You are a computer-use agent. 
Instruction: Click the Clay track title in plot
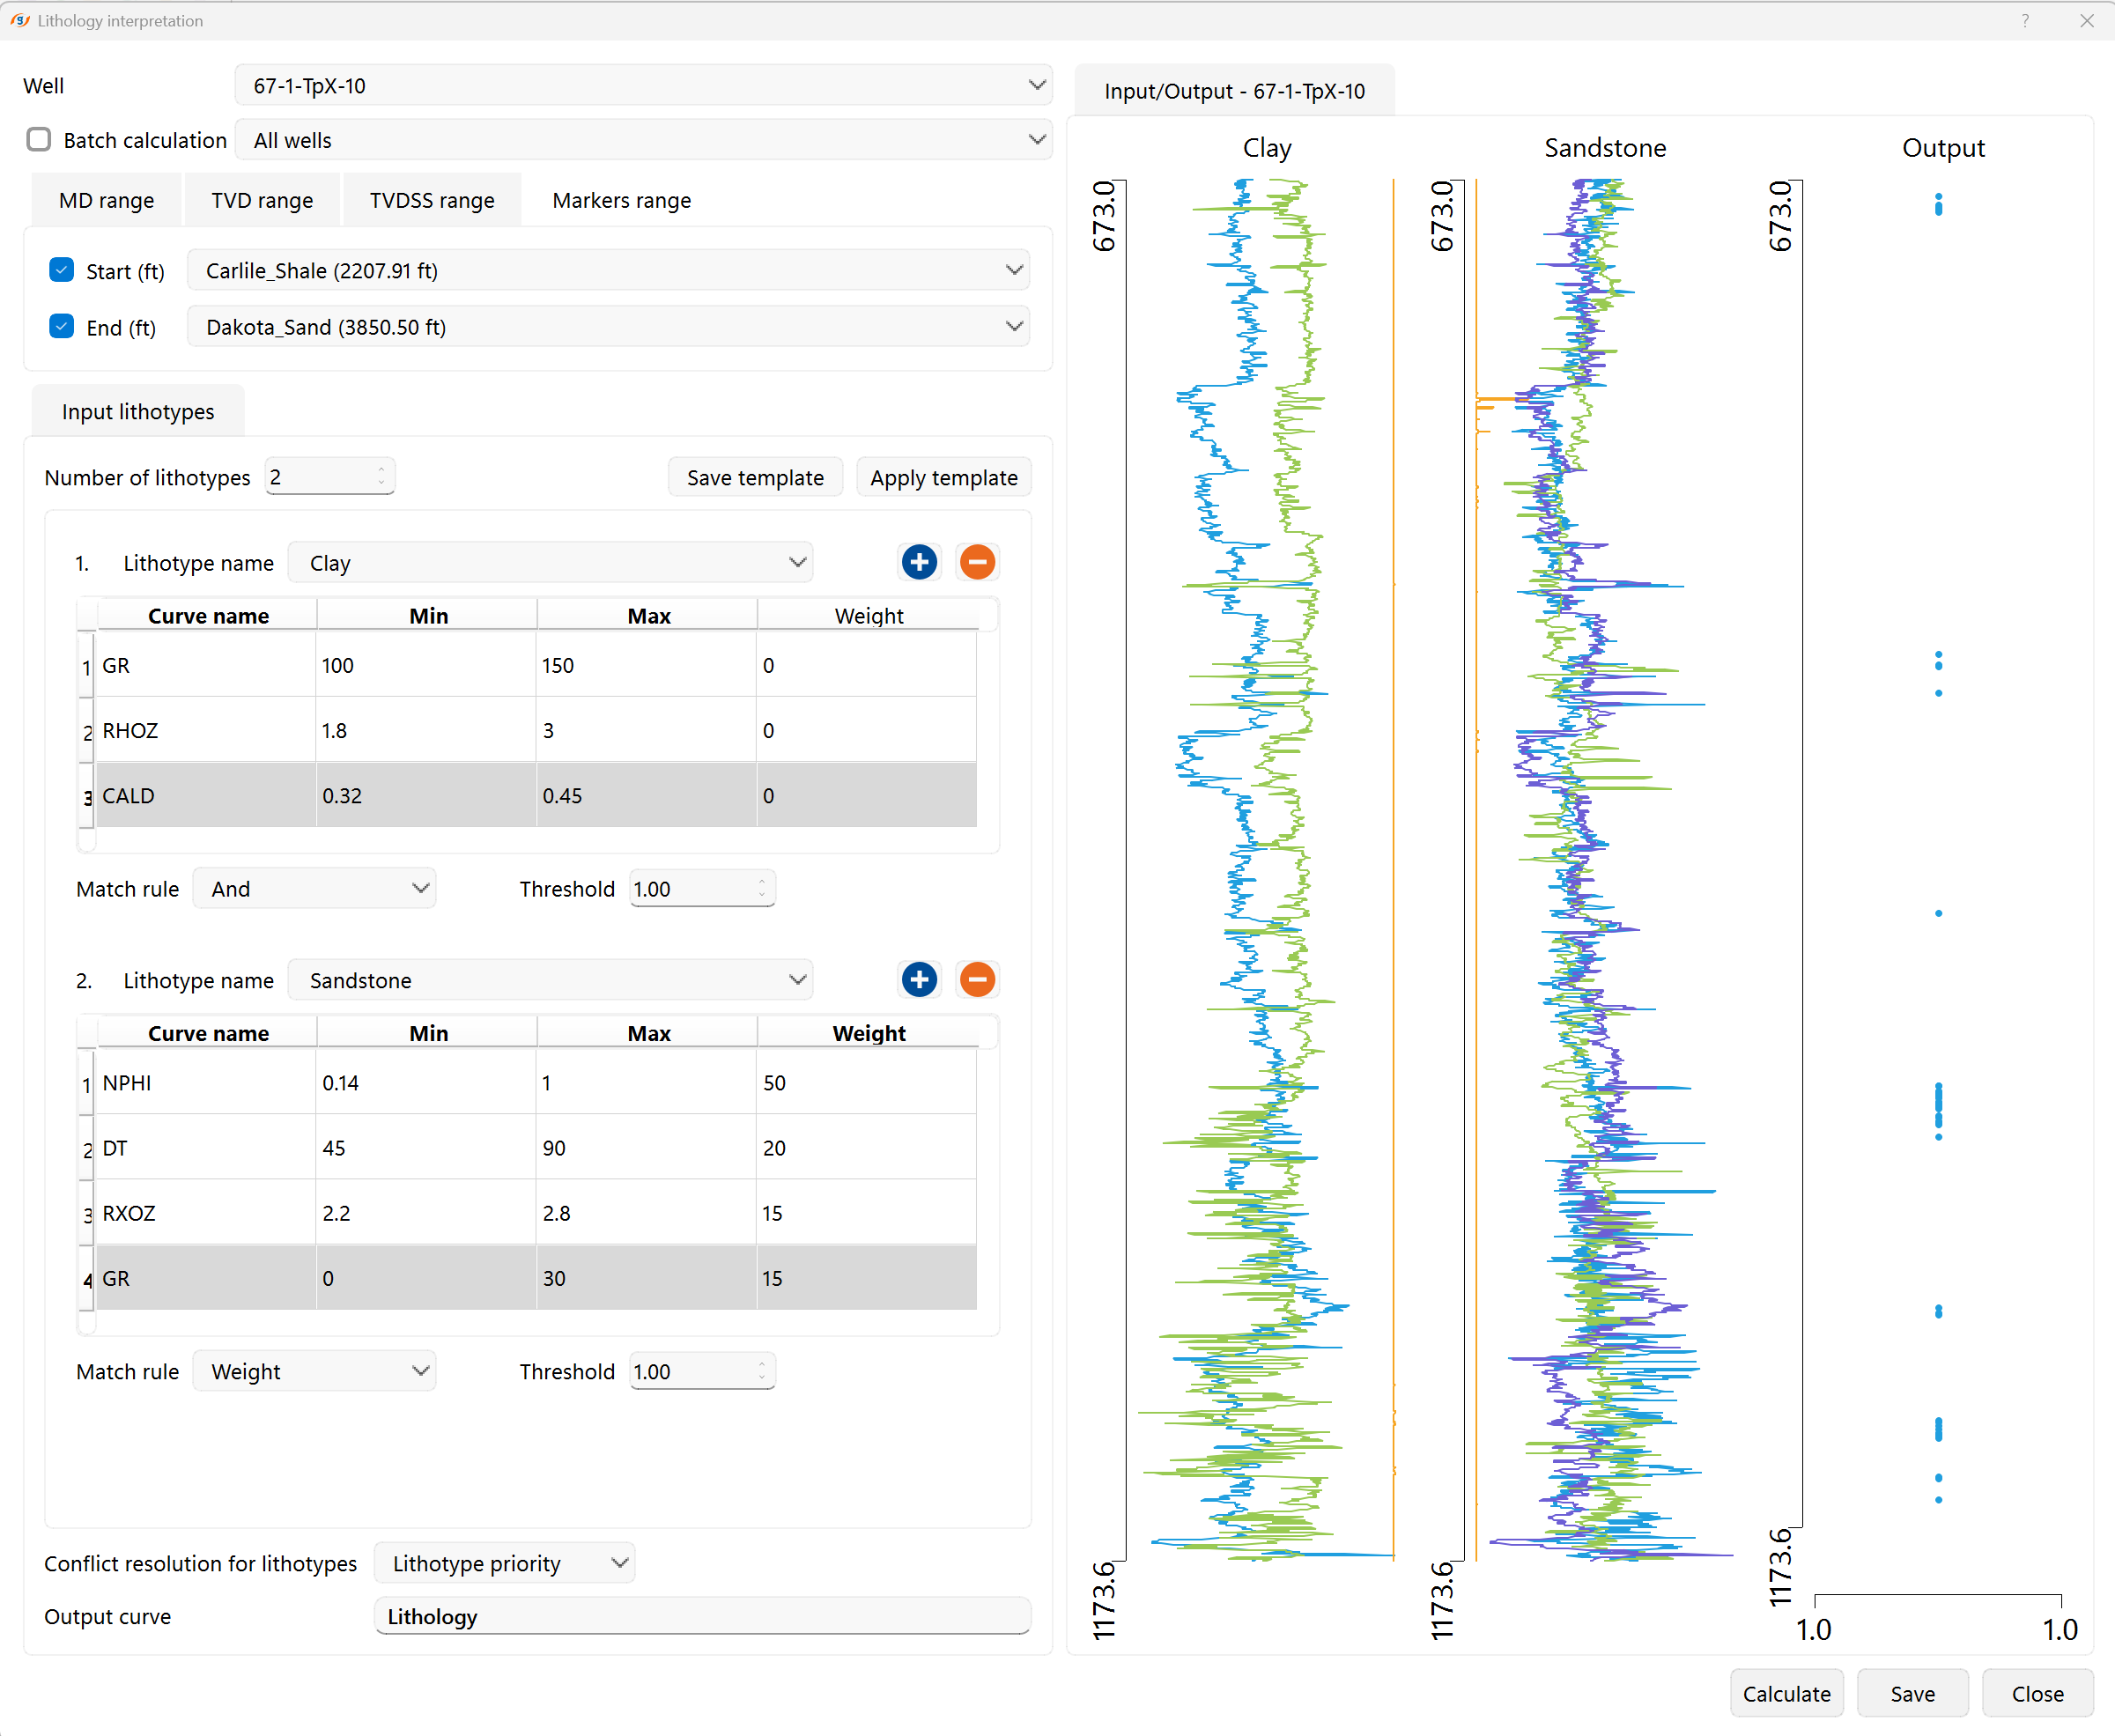tap(1267, 148)
